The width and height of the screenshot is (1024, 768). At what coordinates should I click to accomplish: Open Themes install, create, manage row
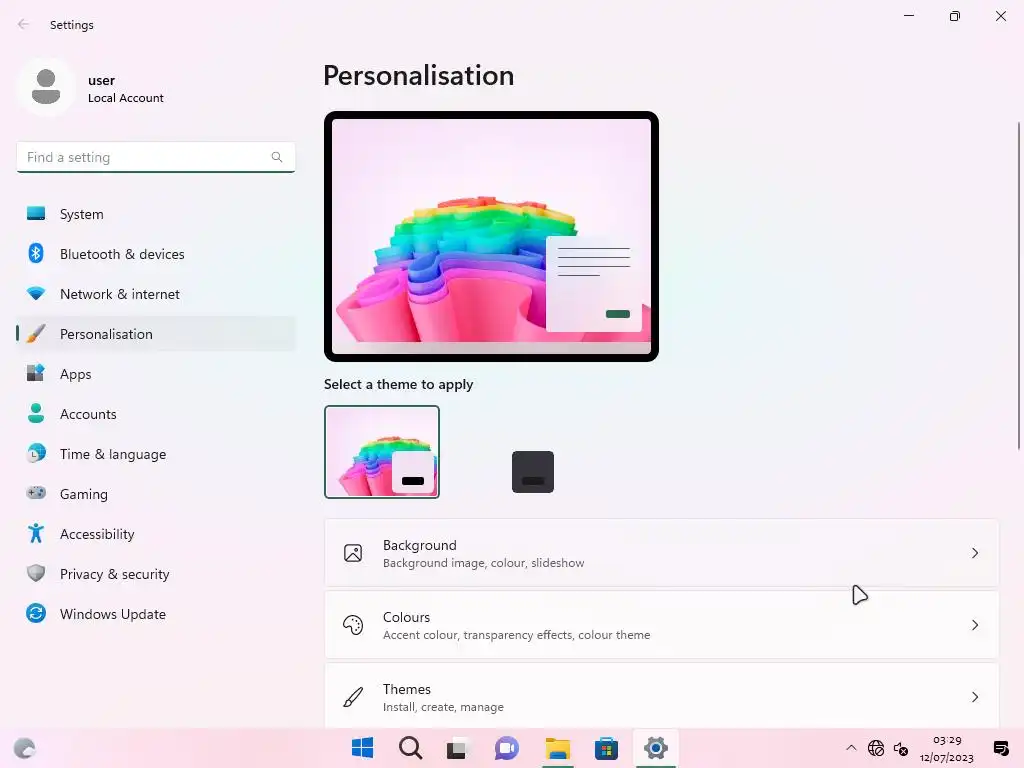pyautogui.click(x=662, y=696)
